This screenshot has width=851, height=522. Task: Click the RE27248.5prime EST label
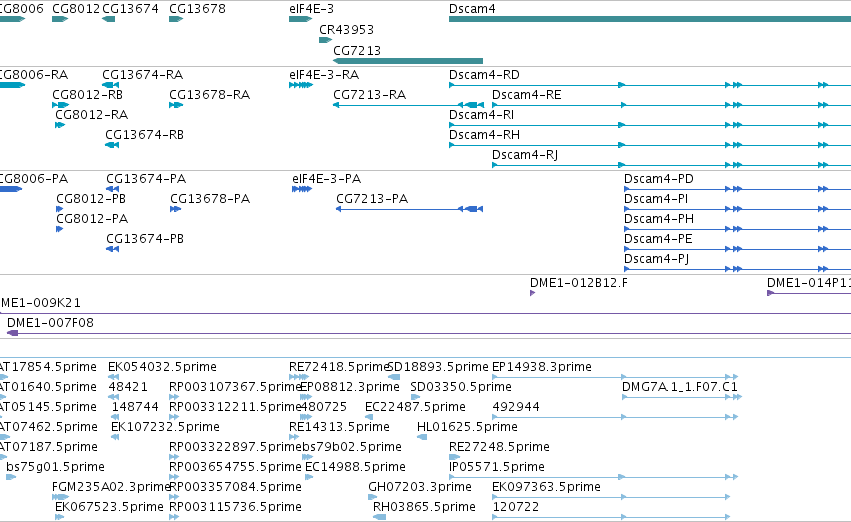499,447
